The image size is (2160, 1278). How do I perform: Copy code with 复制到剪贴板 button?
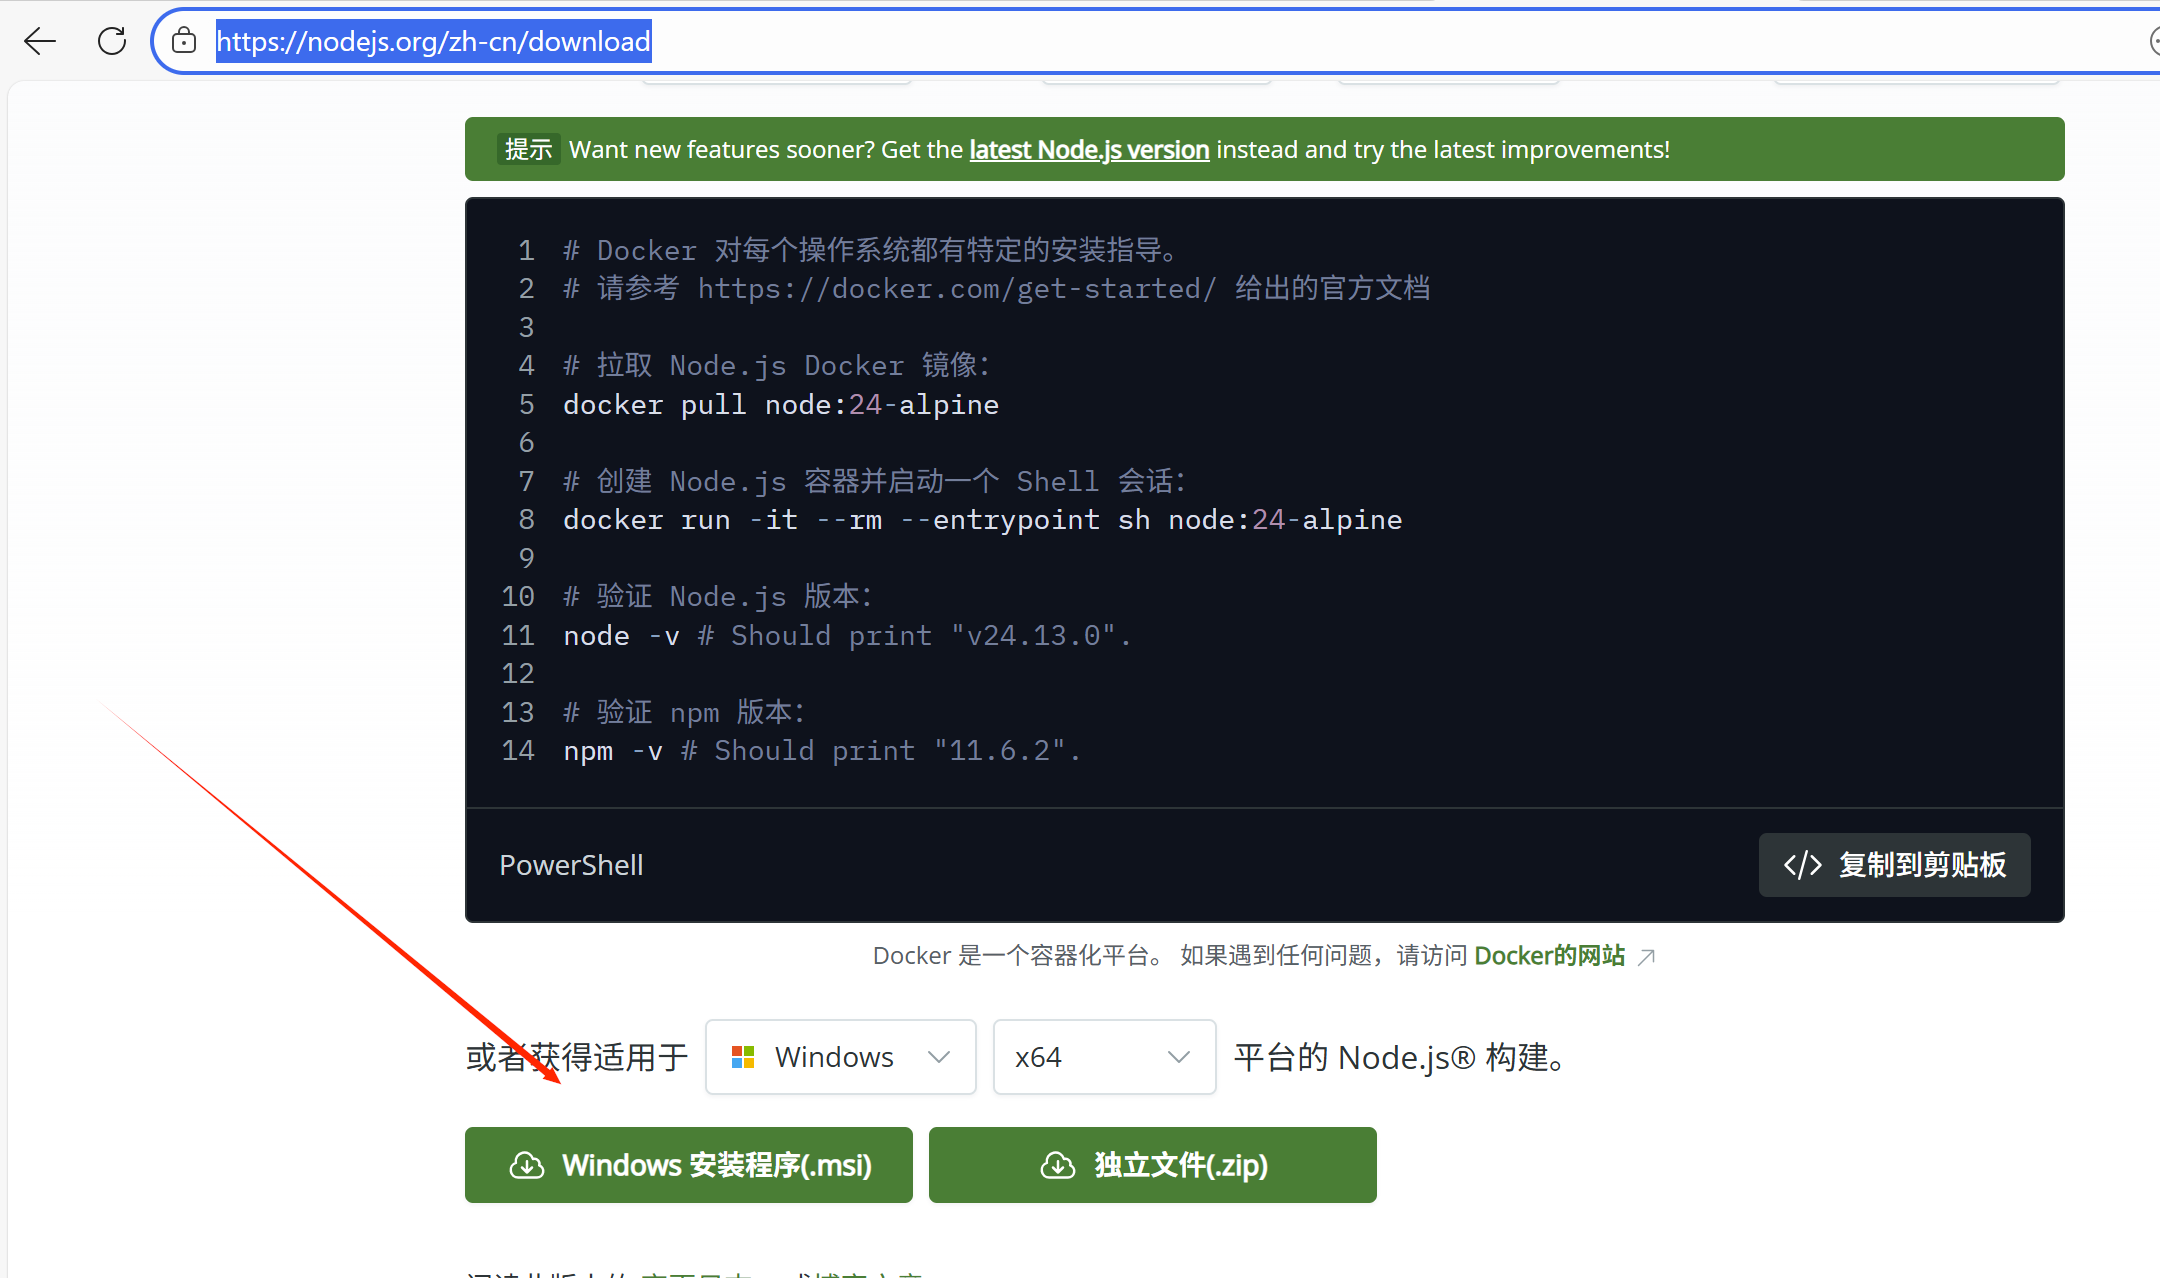pos(1894,865)
